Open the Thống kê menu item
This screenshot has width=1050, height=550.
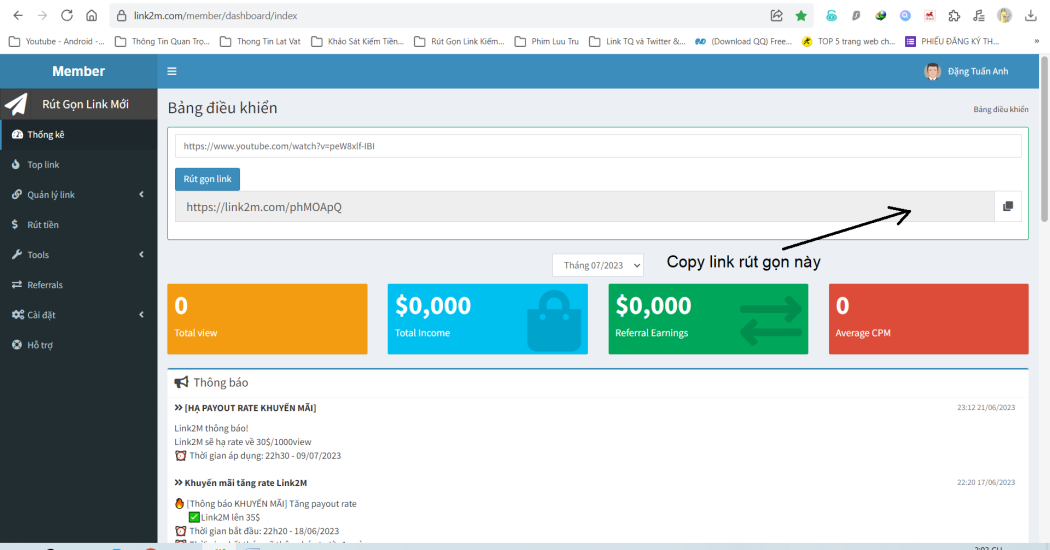coord(79,134)
